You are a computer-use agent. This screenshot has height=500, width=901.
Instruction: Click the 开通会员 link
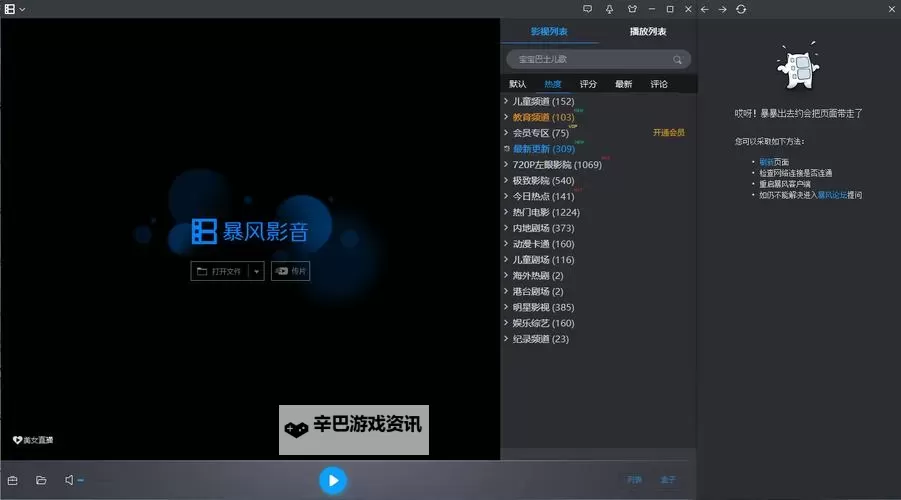coord(668,133)
